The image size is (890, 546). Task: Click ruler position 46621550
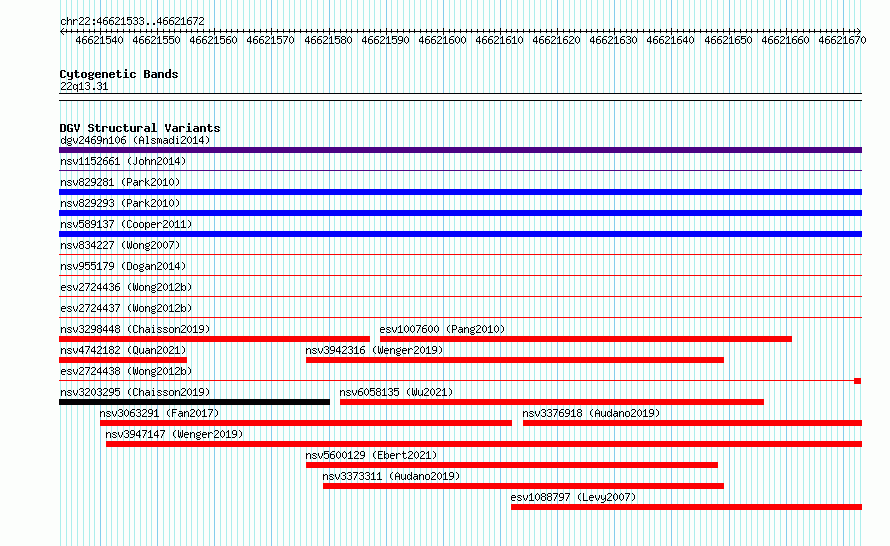pos(156,40)
